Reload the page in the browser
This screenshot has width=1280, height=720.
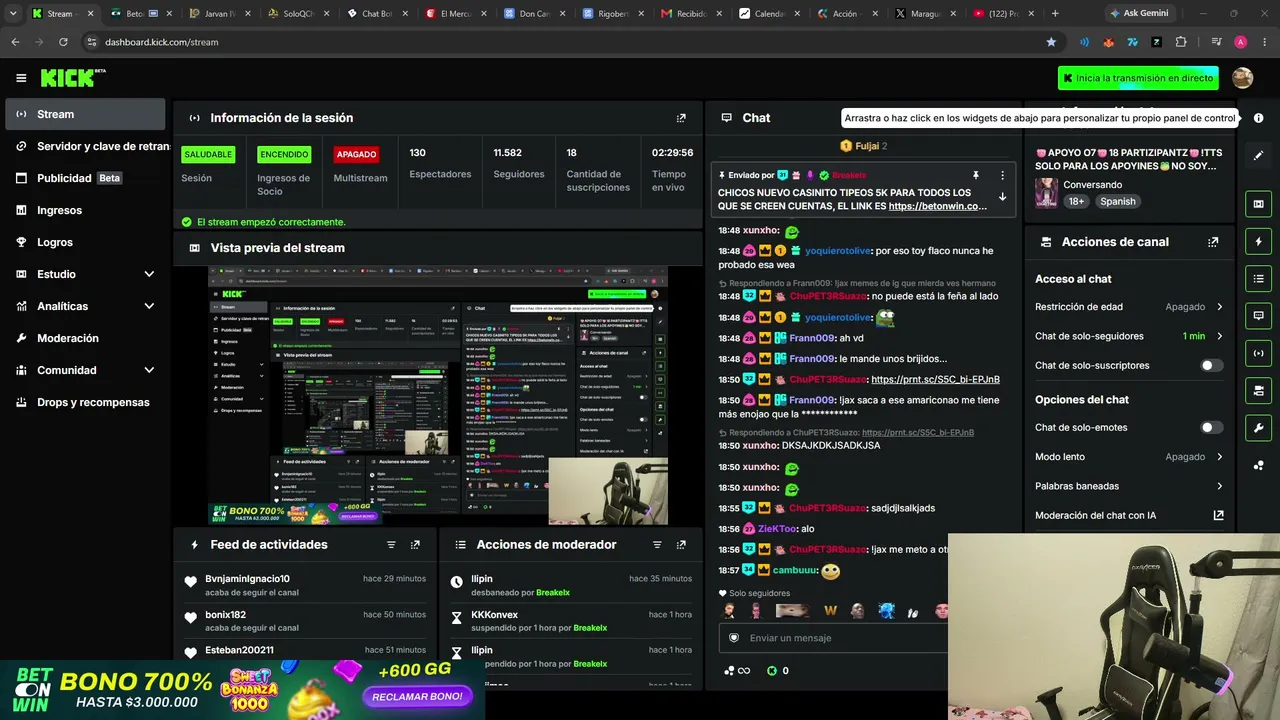(63, 42)
